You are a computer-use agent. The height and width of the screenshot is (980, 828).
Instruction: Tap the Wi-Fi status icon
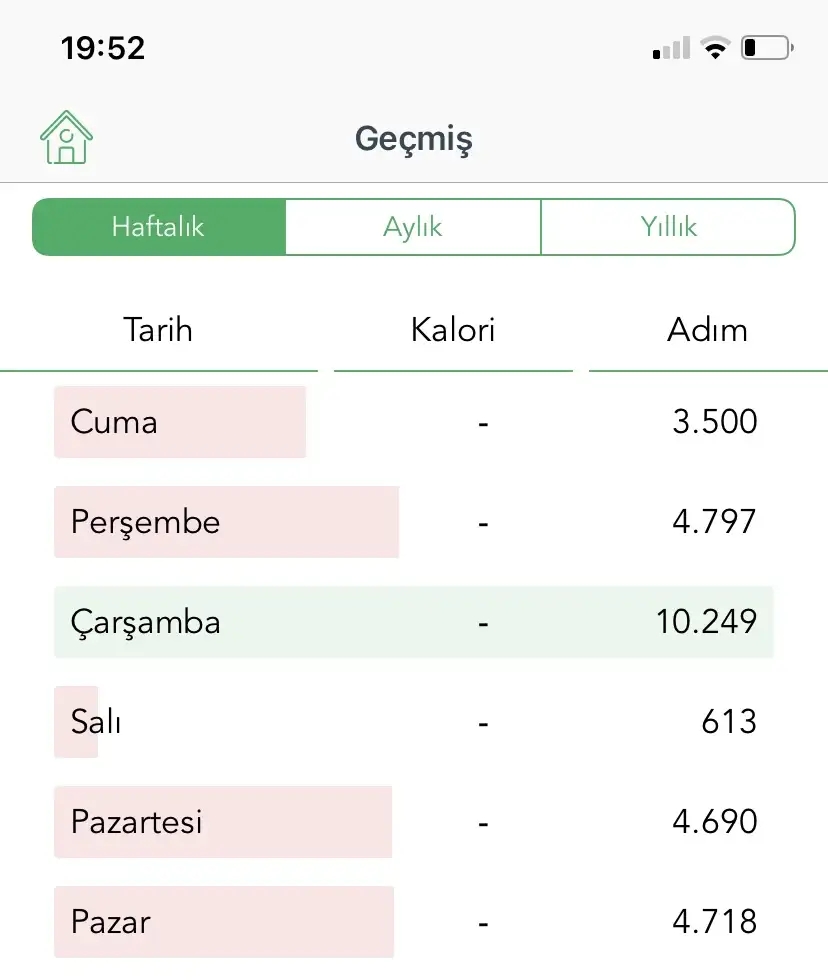point(715,48)
